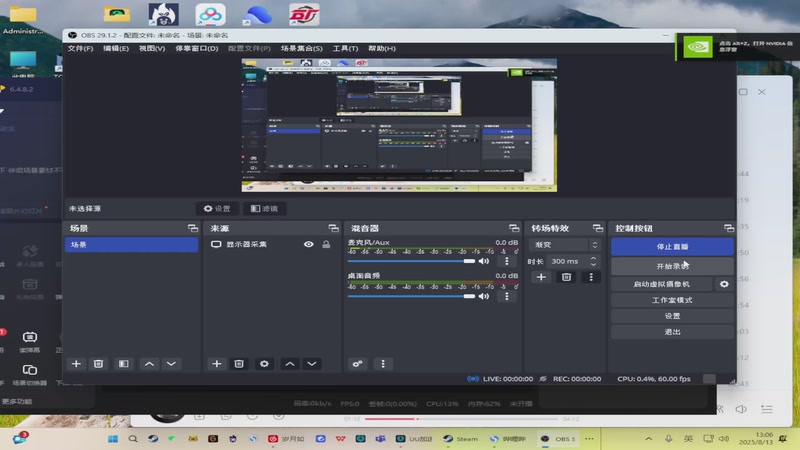Click source toolbar 滤镜 button
The image size is (800, 450).
coord(264,209)
